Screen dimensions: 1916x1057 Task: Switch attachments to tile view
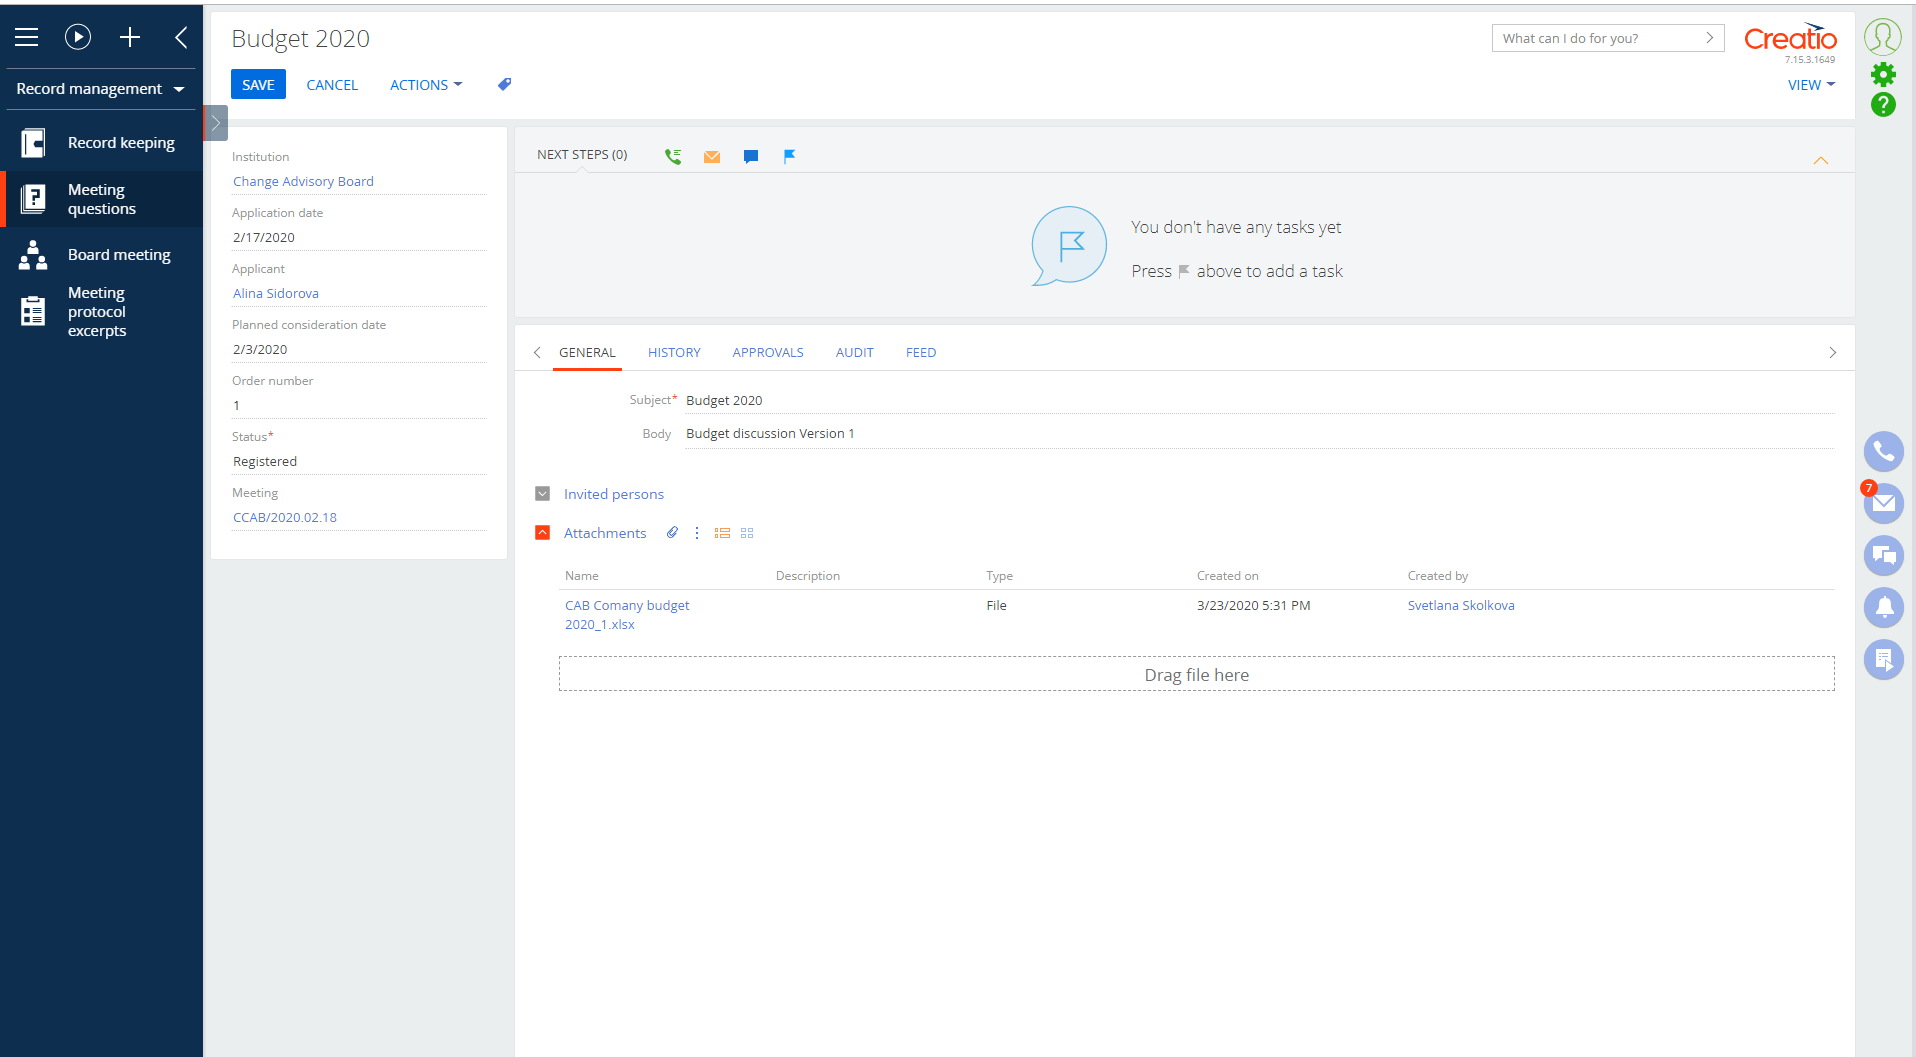pos(747,532)
